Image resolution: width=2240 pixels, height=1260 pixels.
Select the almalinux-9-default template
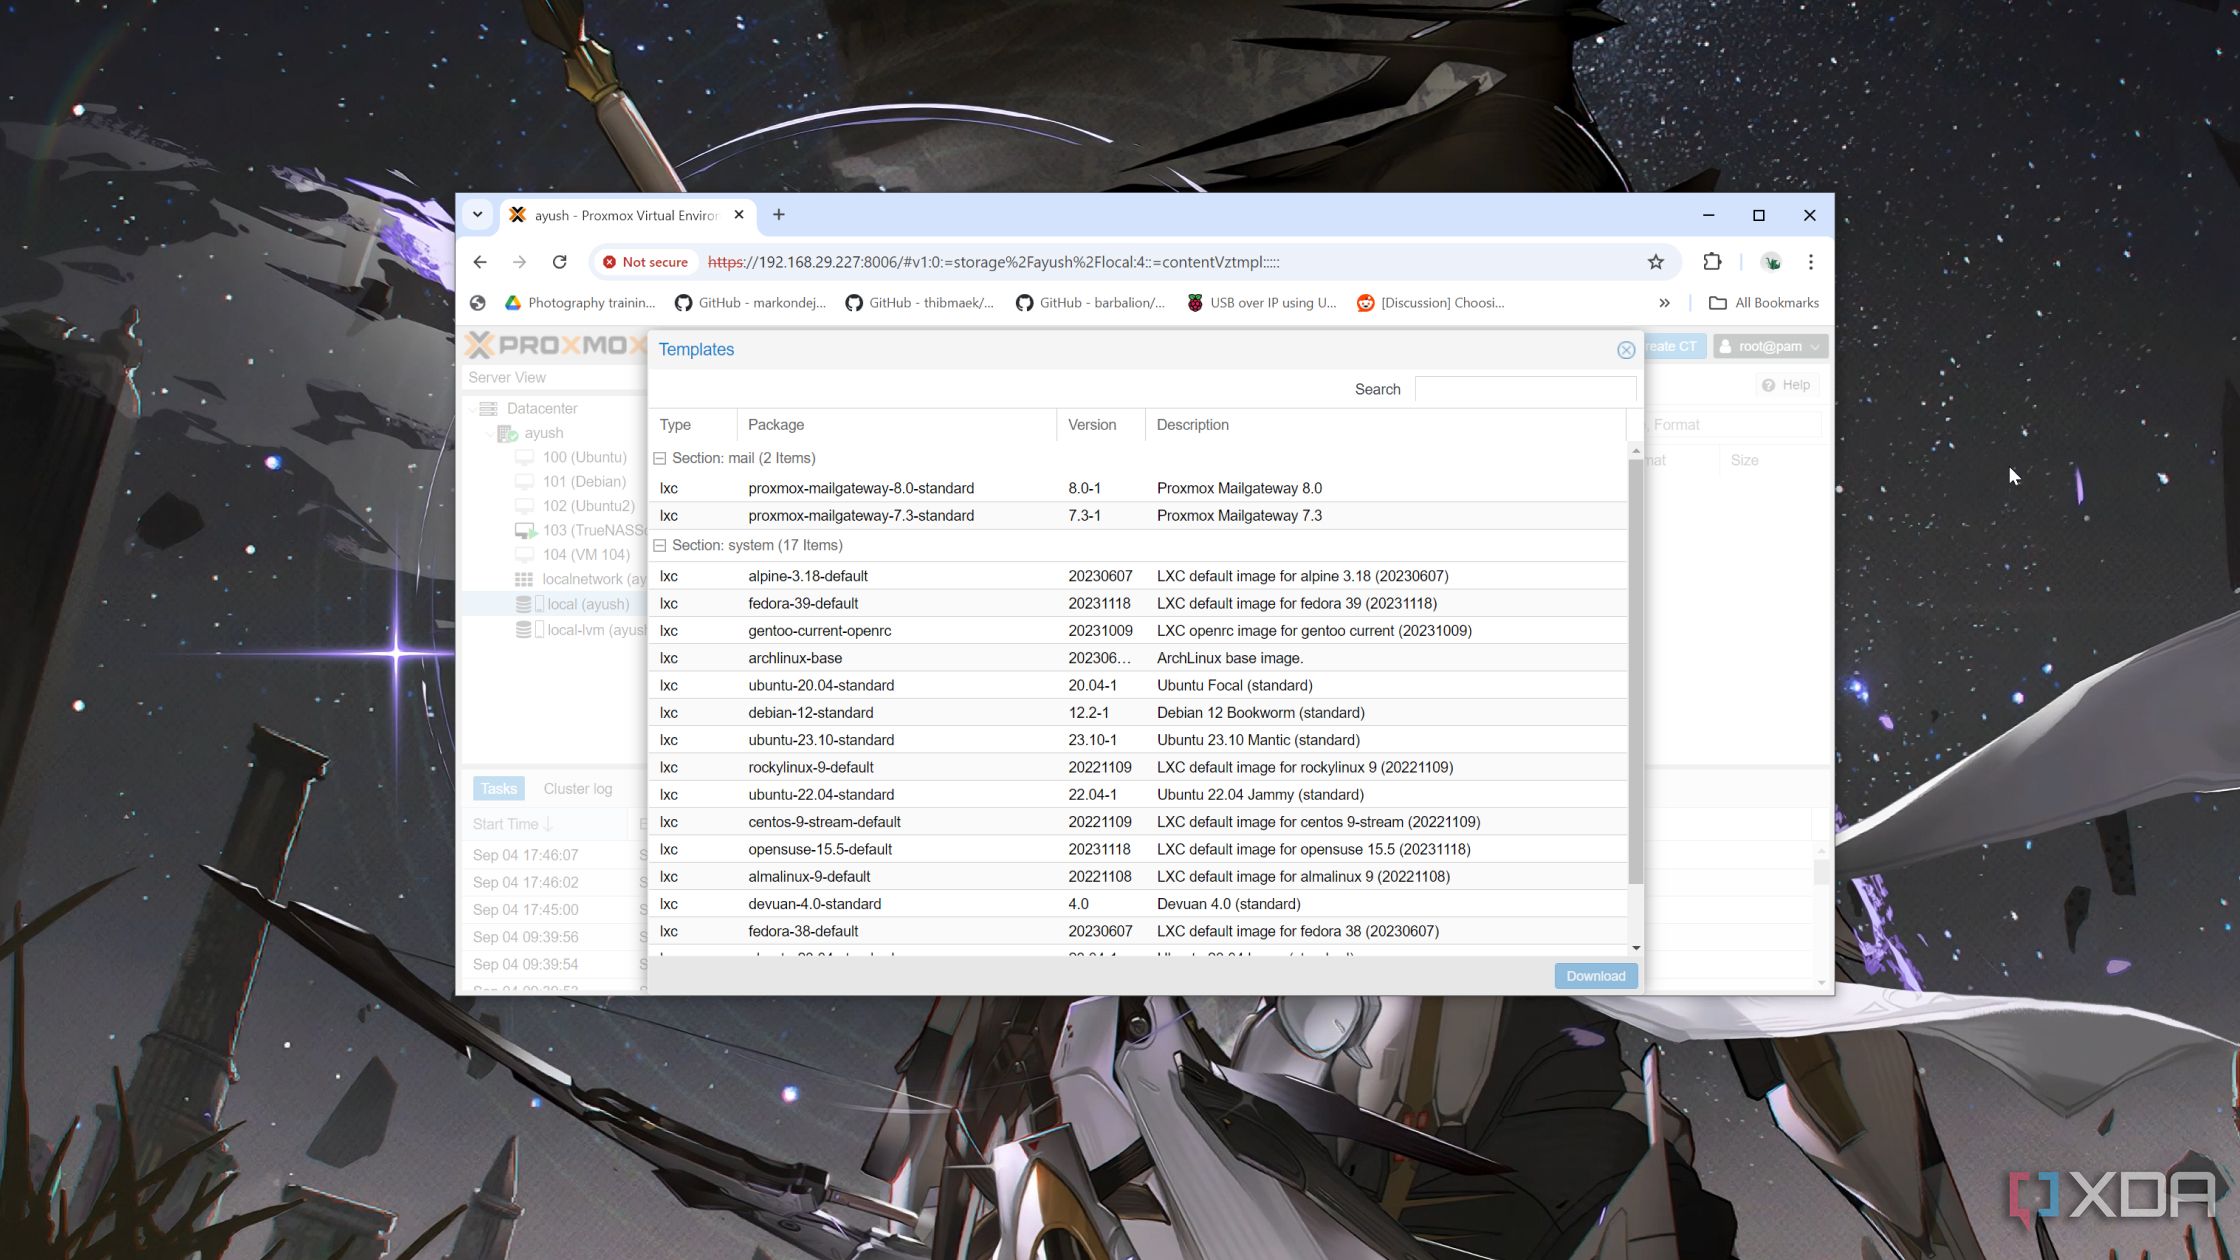(1138, 877)
